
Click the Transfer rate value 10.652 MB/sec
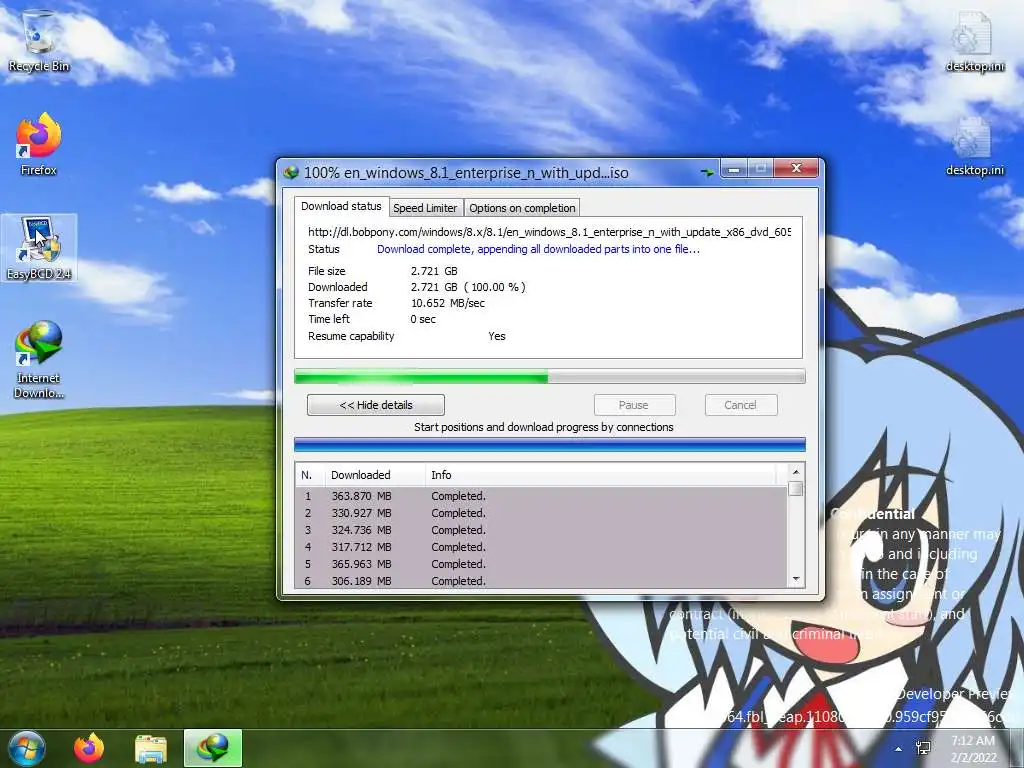click(448, 303)
